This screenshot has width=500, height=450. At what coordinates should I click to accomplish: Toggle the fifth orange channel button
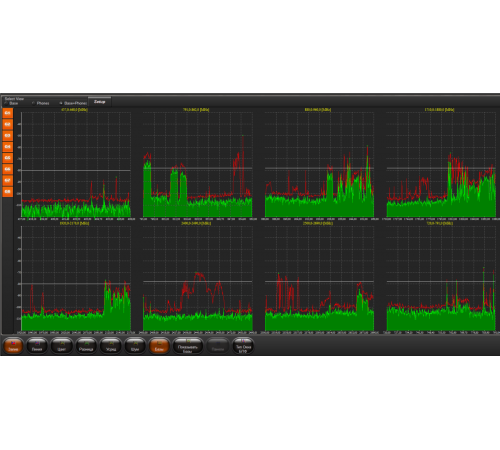tap(8, 158)
